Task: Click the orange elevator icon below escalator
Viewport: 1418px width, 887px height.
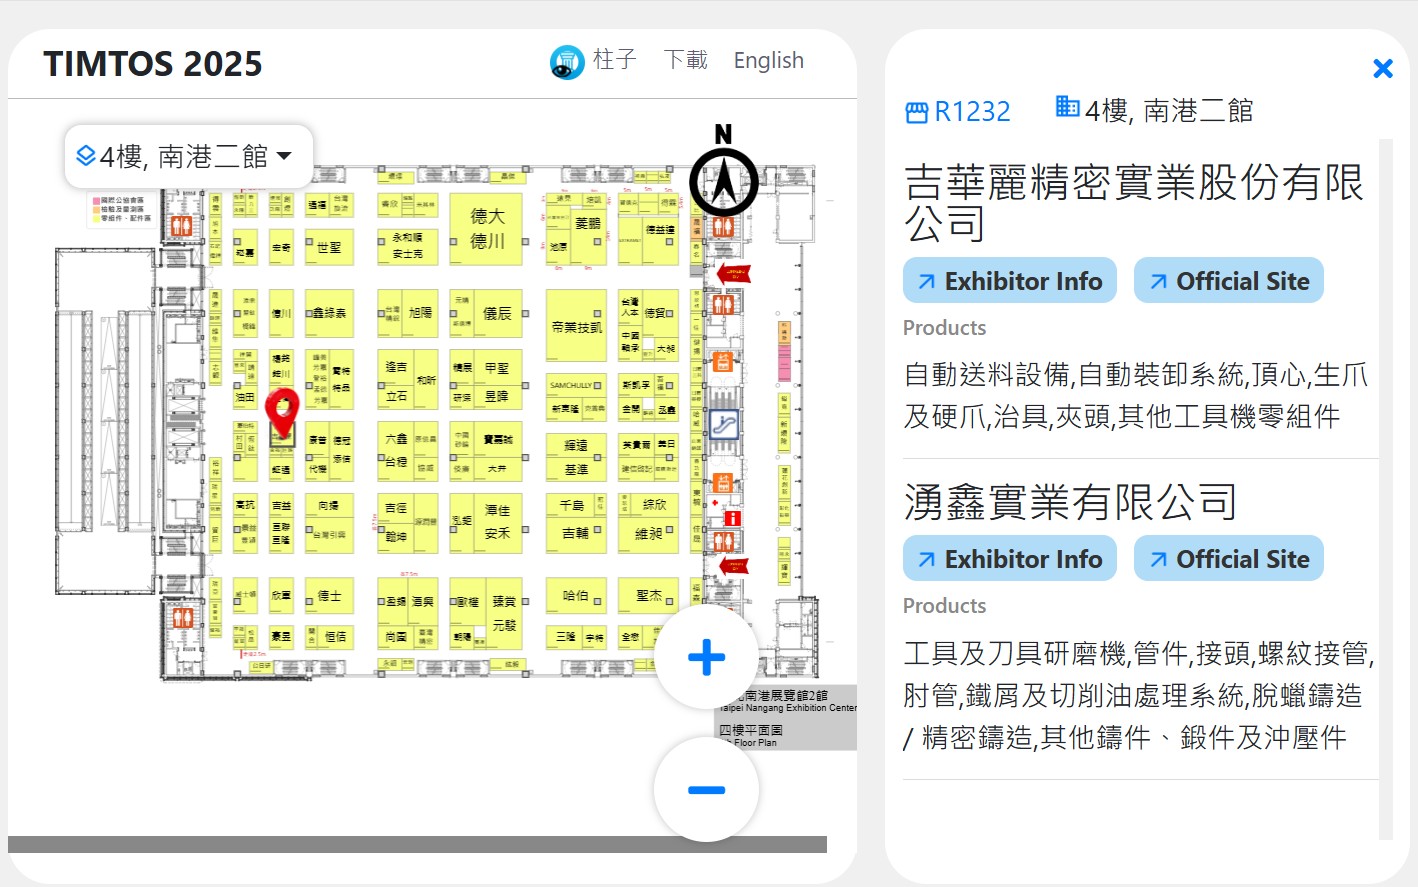Action: click(724, 483)
